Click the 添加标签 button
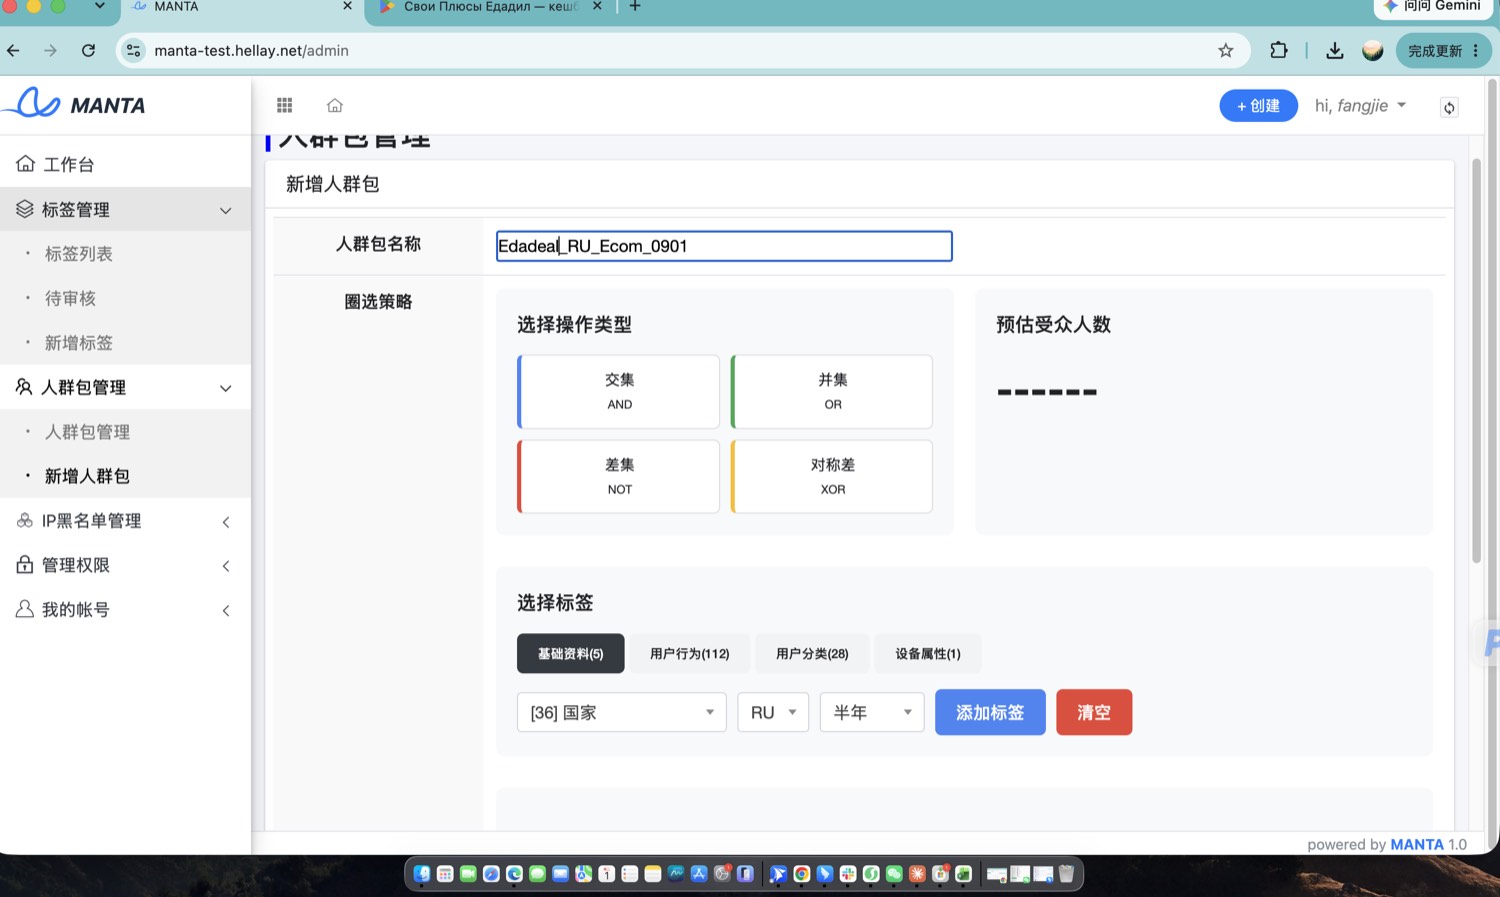Image resolution: width=1500 pixels, height=897 pixels. 990,712
